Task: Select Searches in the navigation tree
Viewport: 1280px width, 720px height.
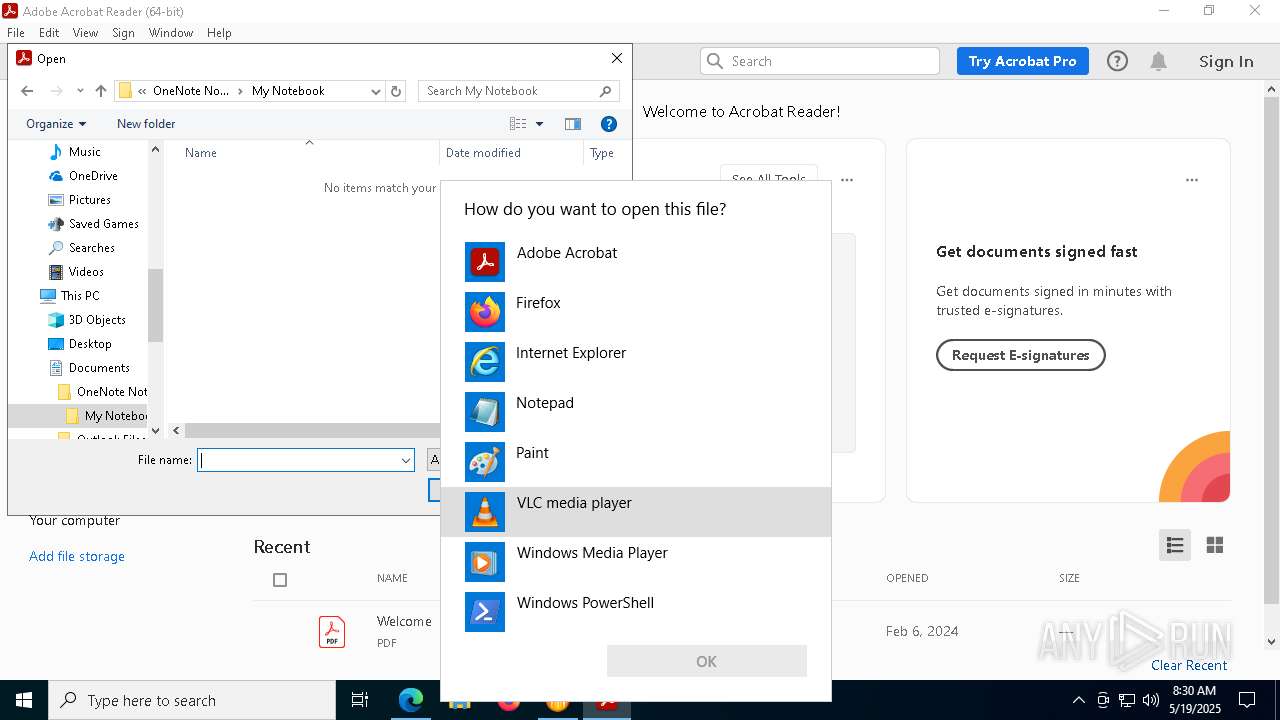Action: point(91,248)
